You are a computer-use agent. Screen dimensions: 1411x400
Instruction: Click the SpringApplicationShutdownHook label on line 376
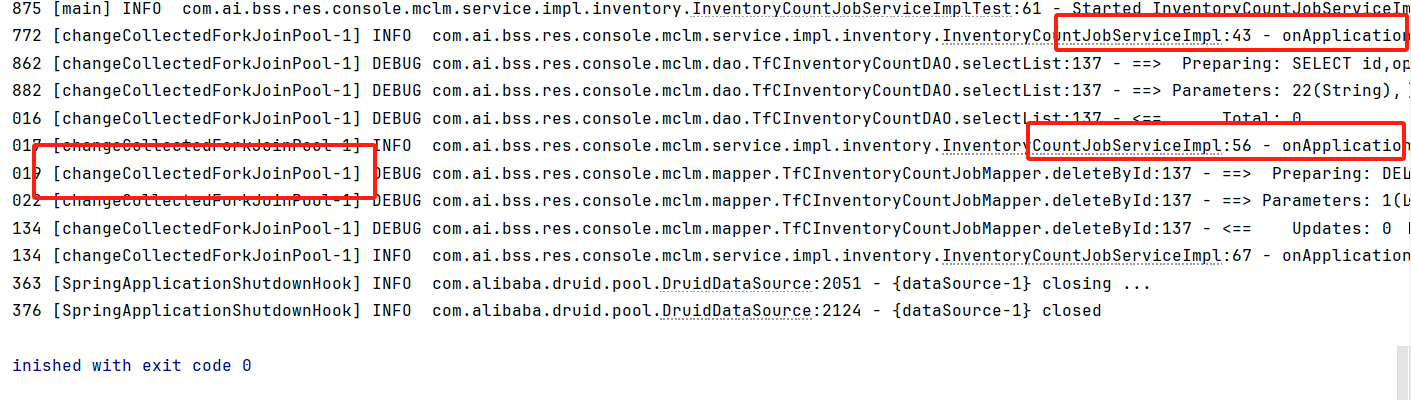(206, 310)
